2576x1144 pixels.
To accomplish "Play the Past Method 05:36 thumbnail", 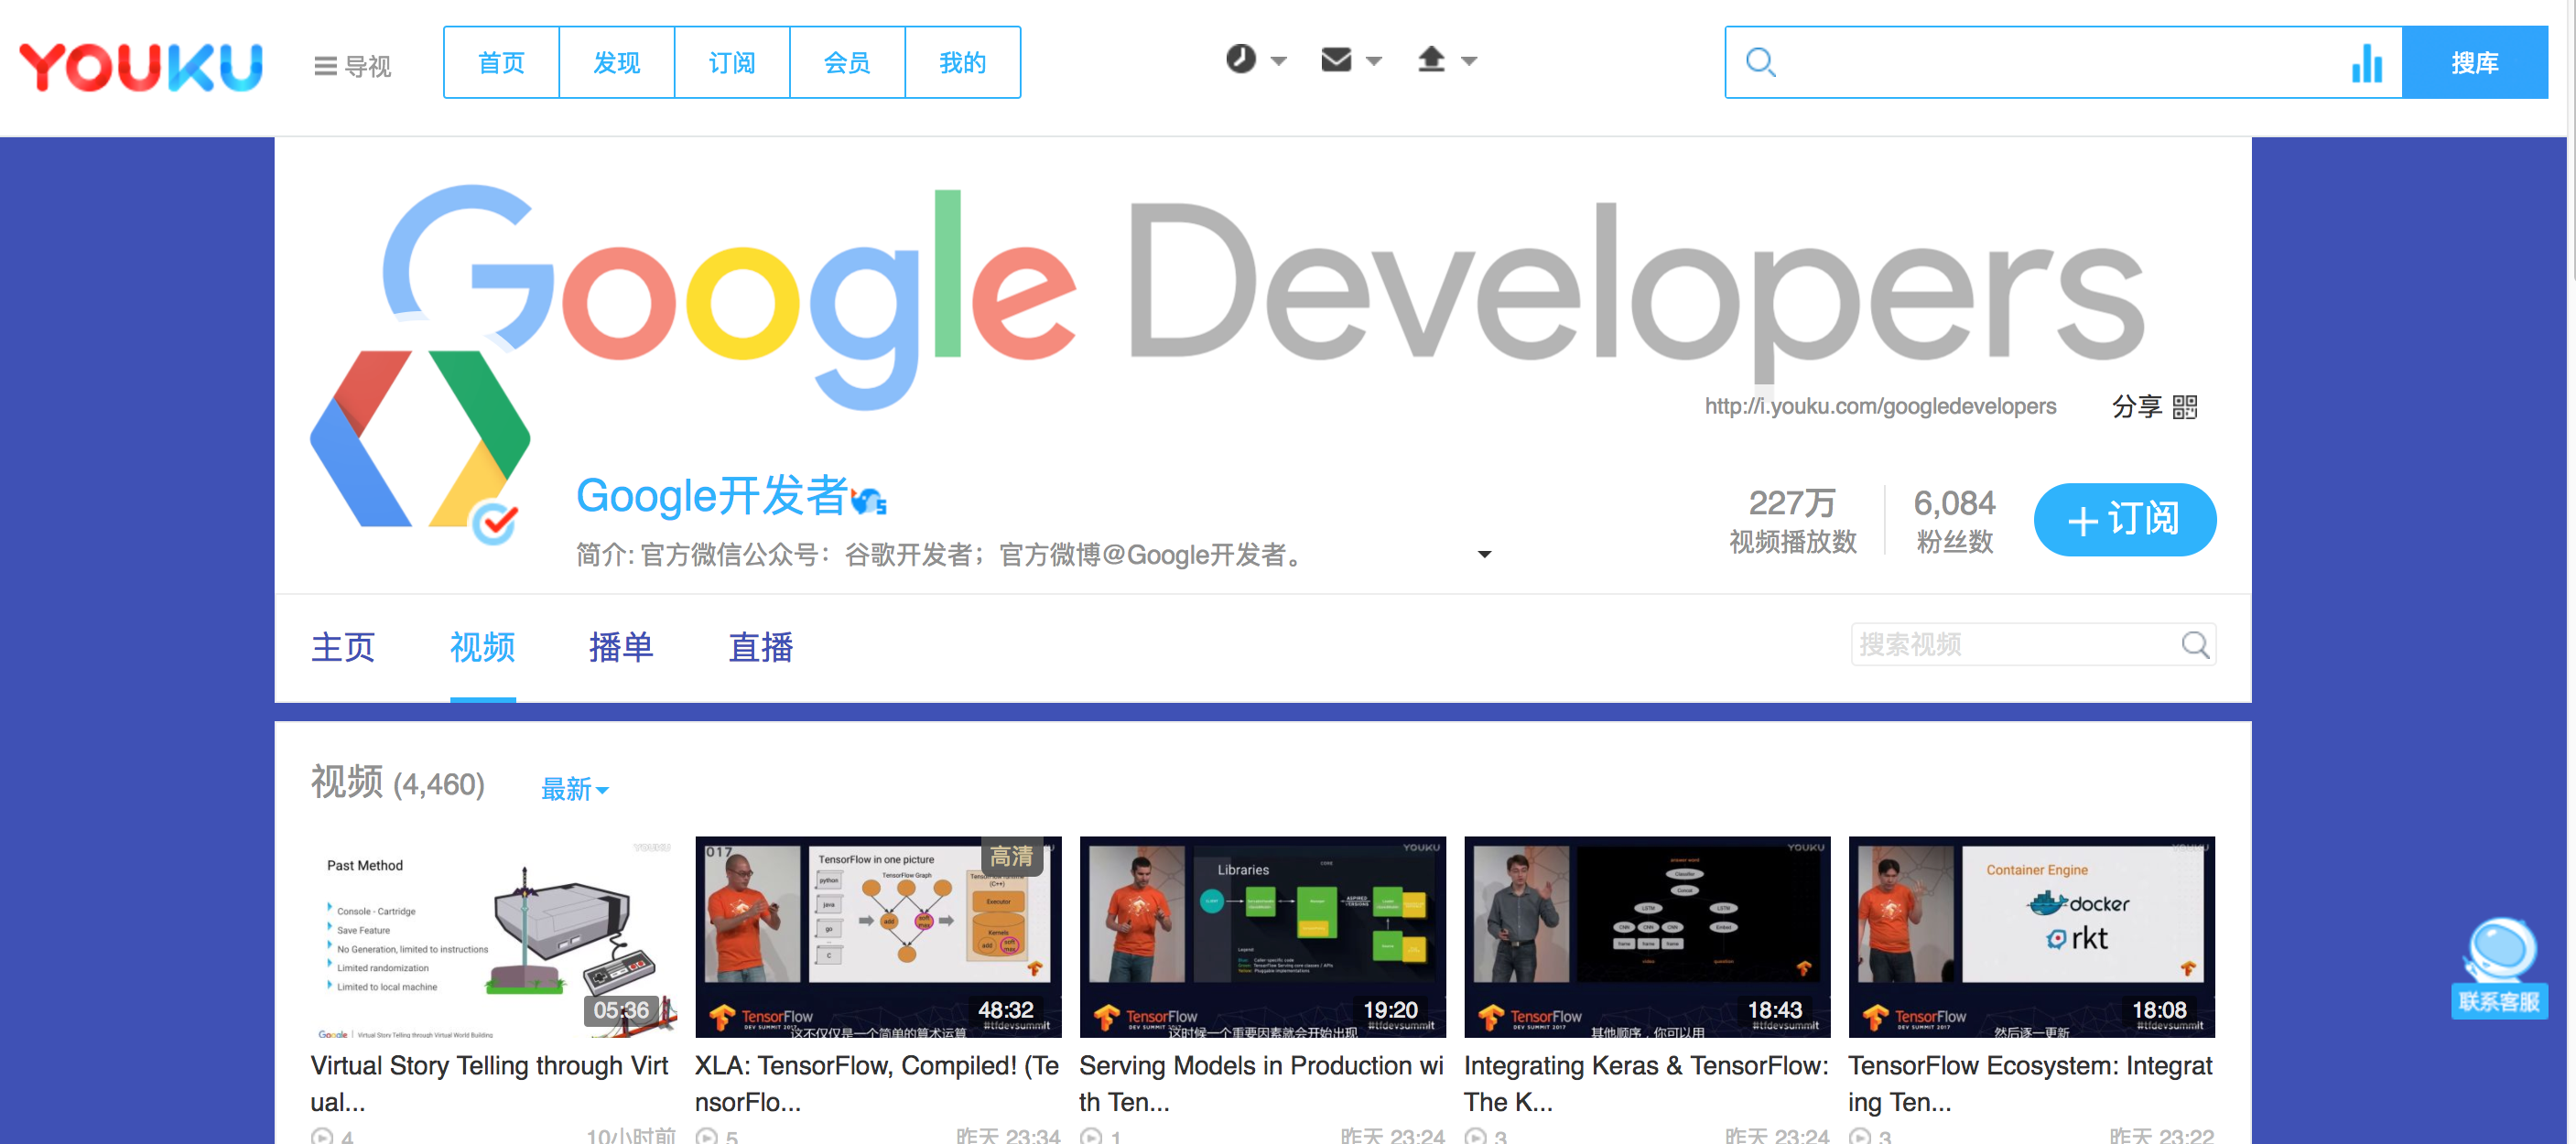I will (494, 937).
